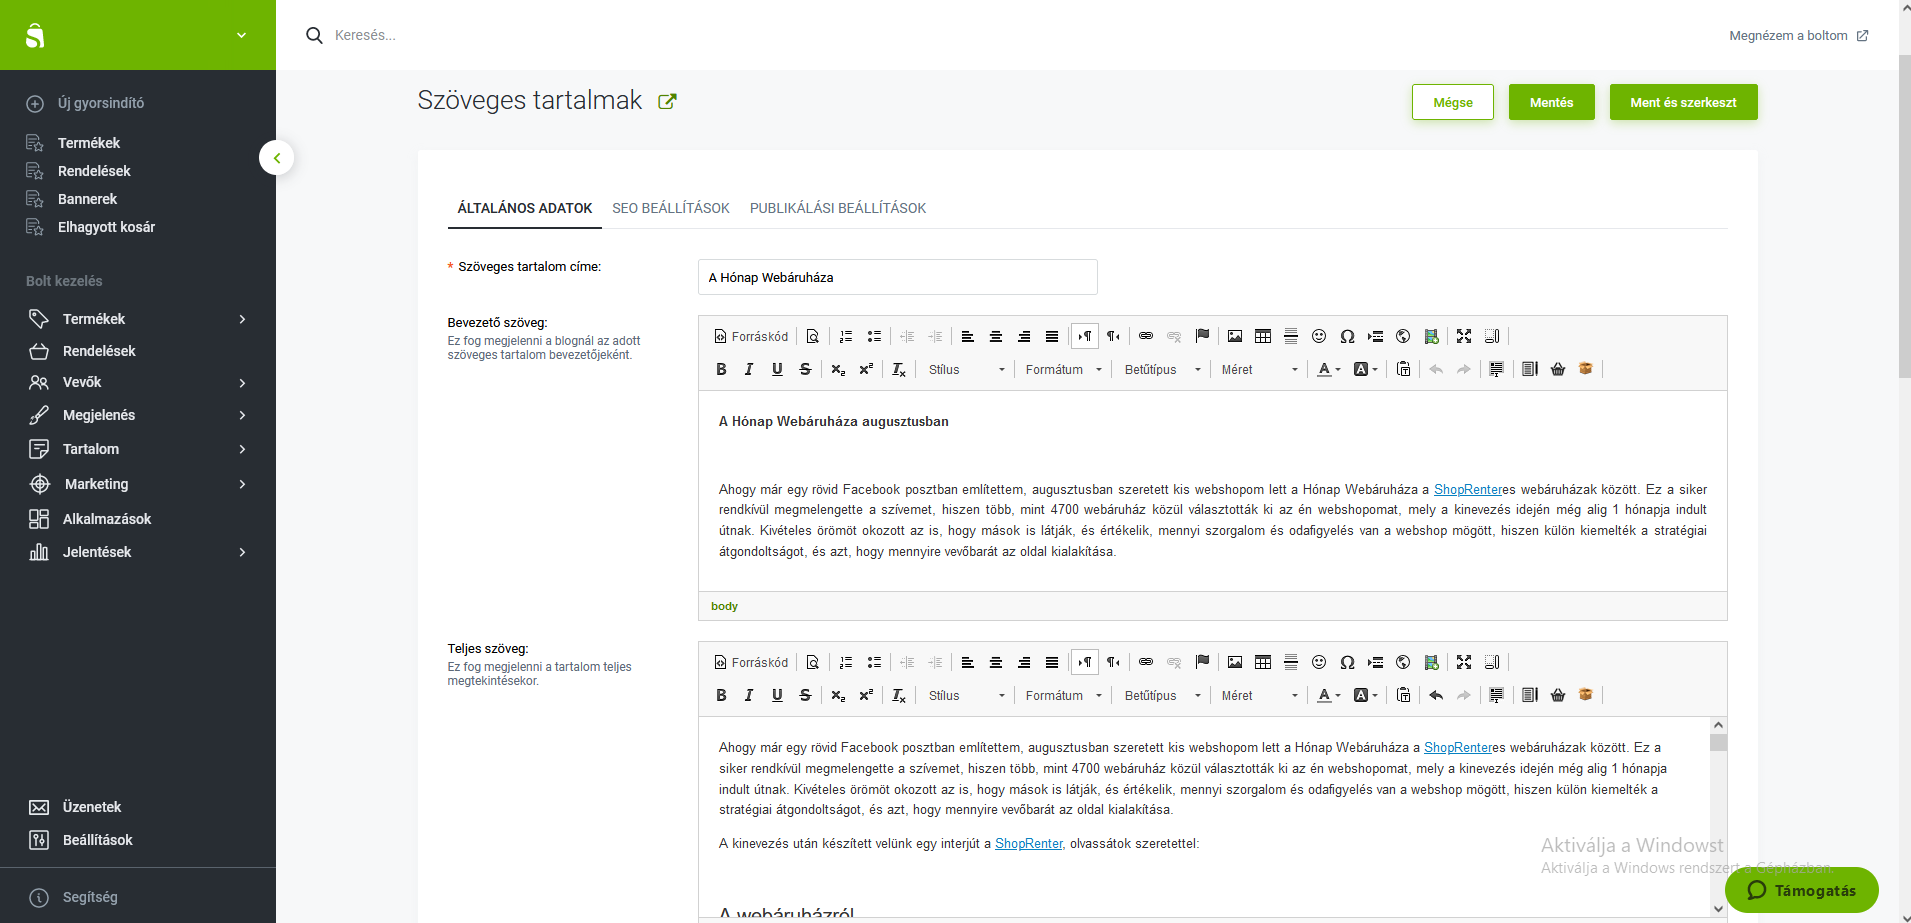The width and height of the screenshot is (1911, 923).
Task: Open text color picker in Bevezető szöveg editor
Action: tap(1328, 369)
